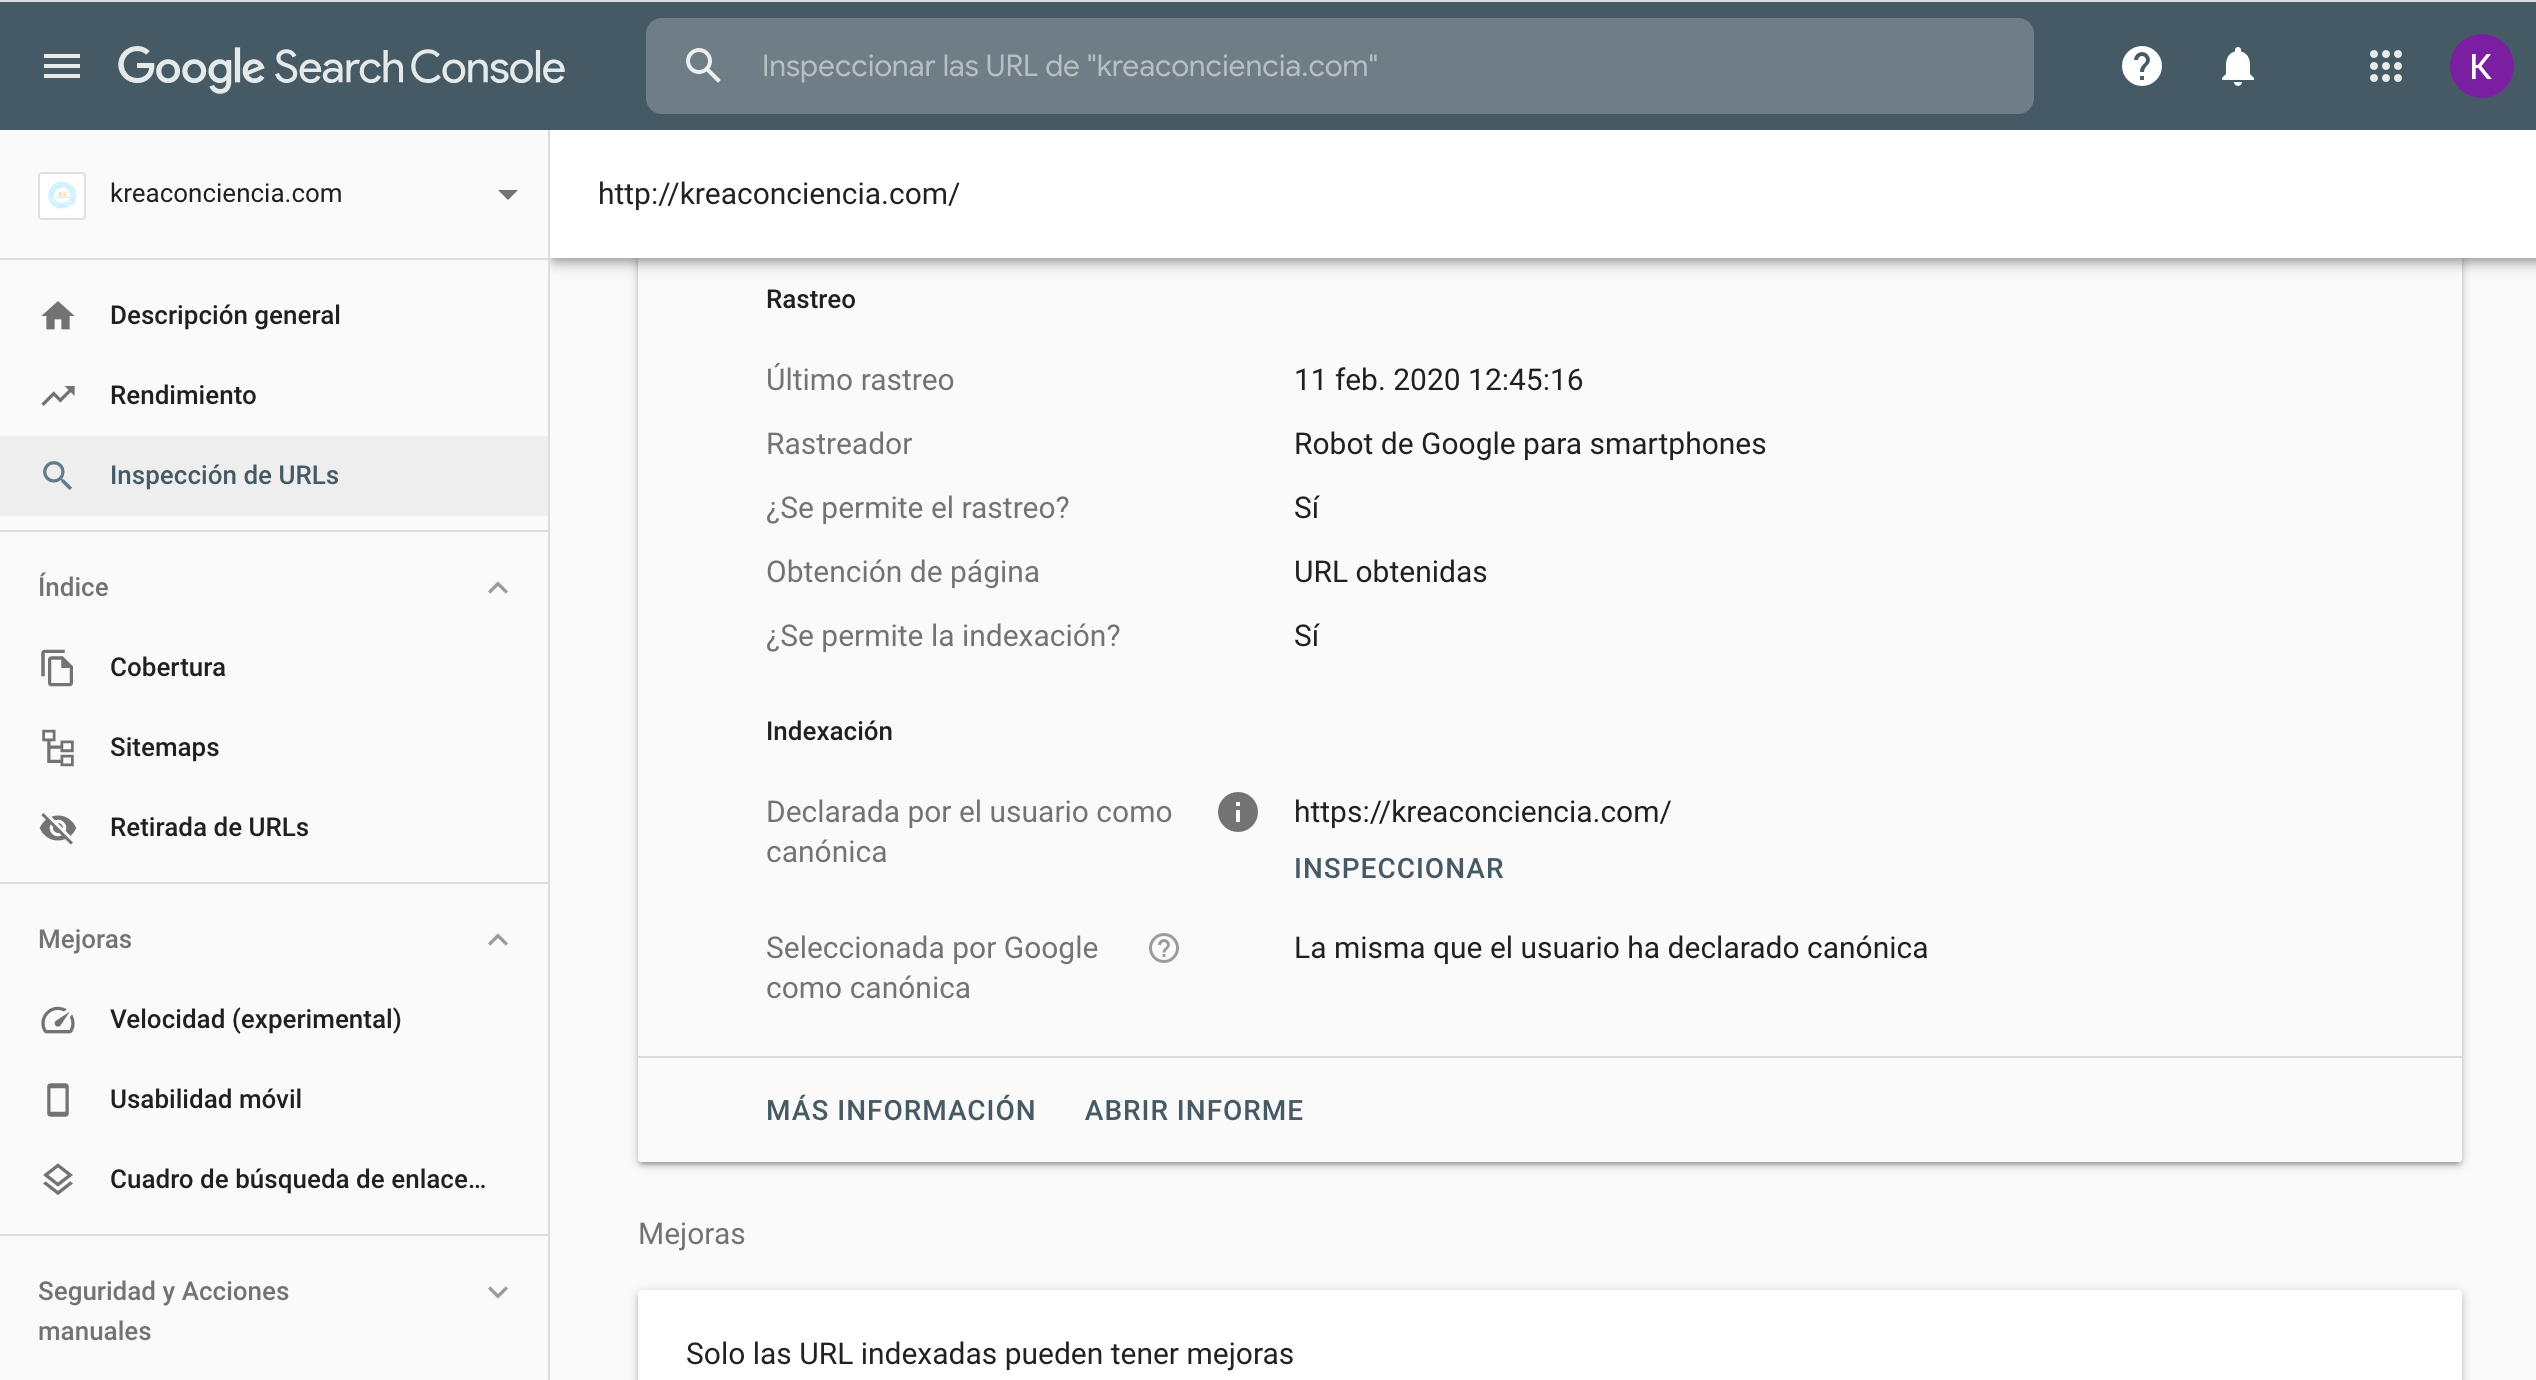Image resolution: width=2536 pixels, height=1380 pixels.
Task: Click the search magnifier icon in top bar
Action: tap(703, 66)
